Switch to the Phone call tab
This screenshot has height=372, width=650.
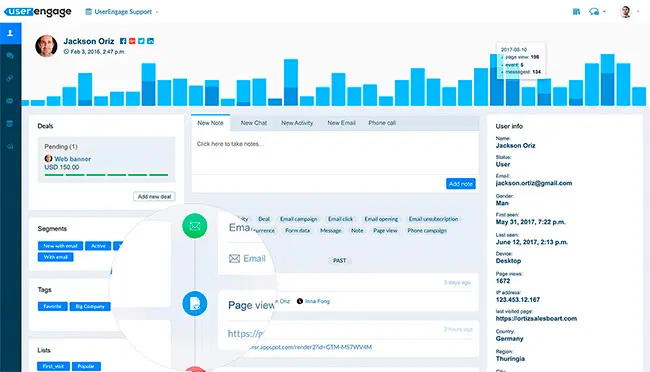[382, 123]
